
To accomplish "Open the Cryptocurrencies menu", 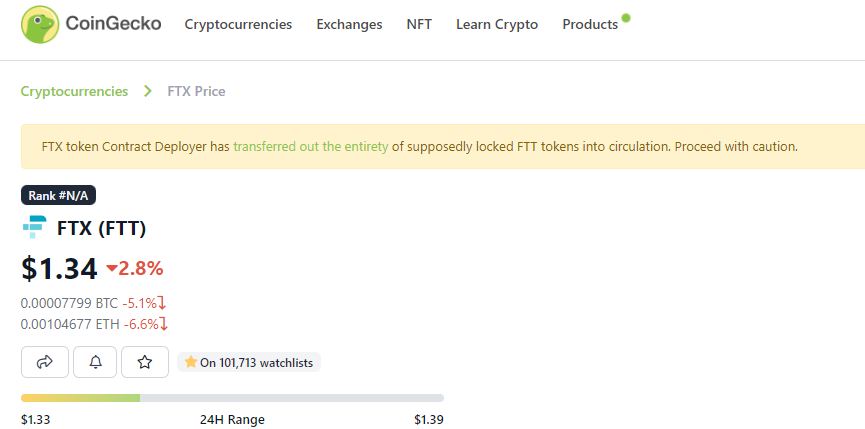I will coord(238,24).
